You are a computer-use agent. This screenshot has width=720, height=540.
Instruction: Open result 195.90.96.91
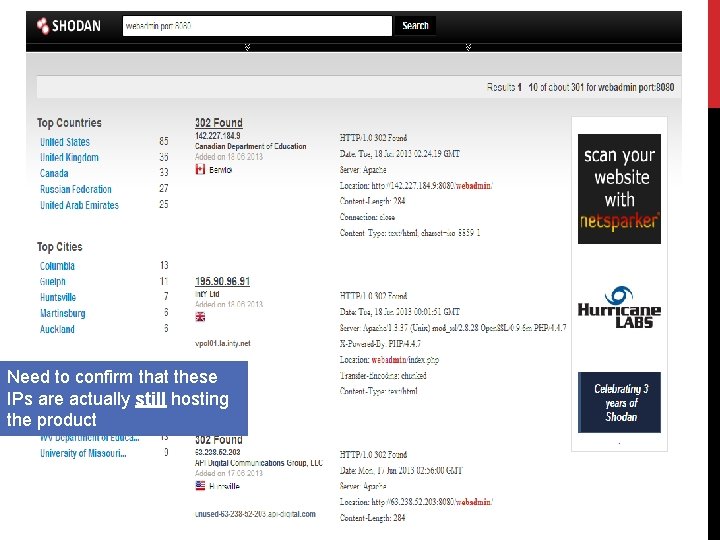point(222,281)
